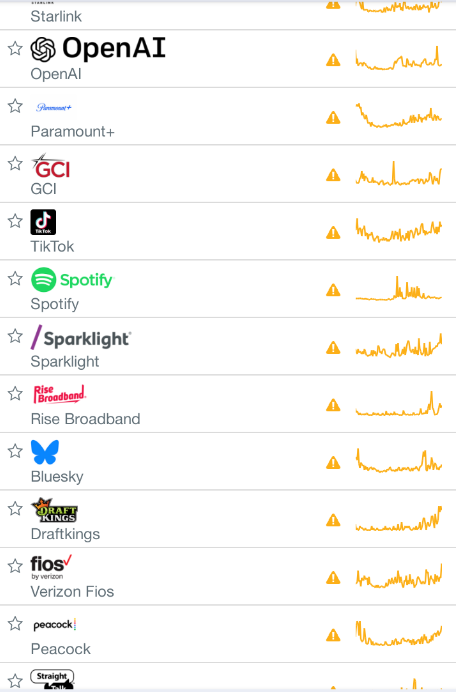Toggle the star next to Paramount+

point(15,106)
